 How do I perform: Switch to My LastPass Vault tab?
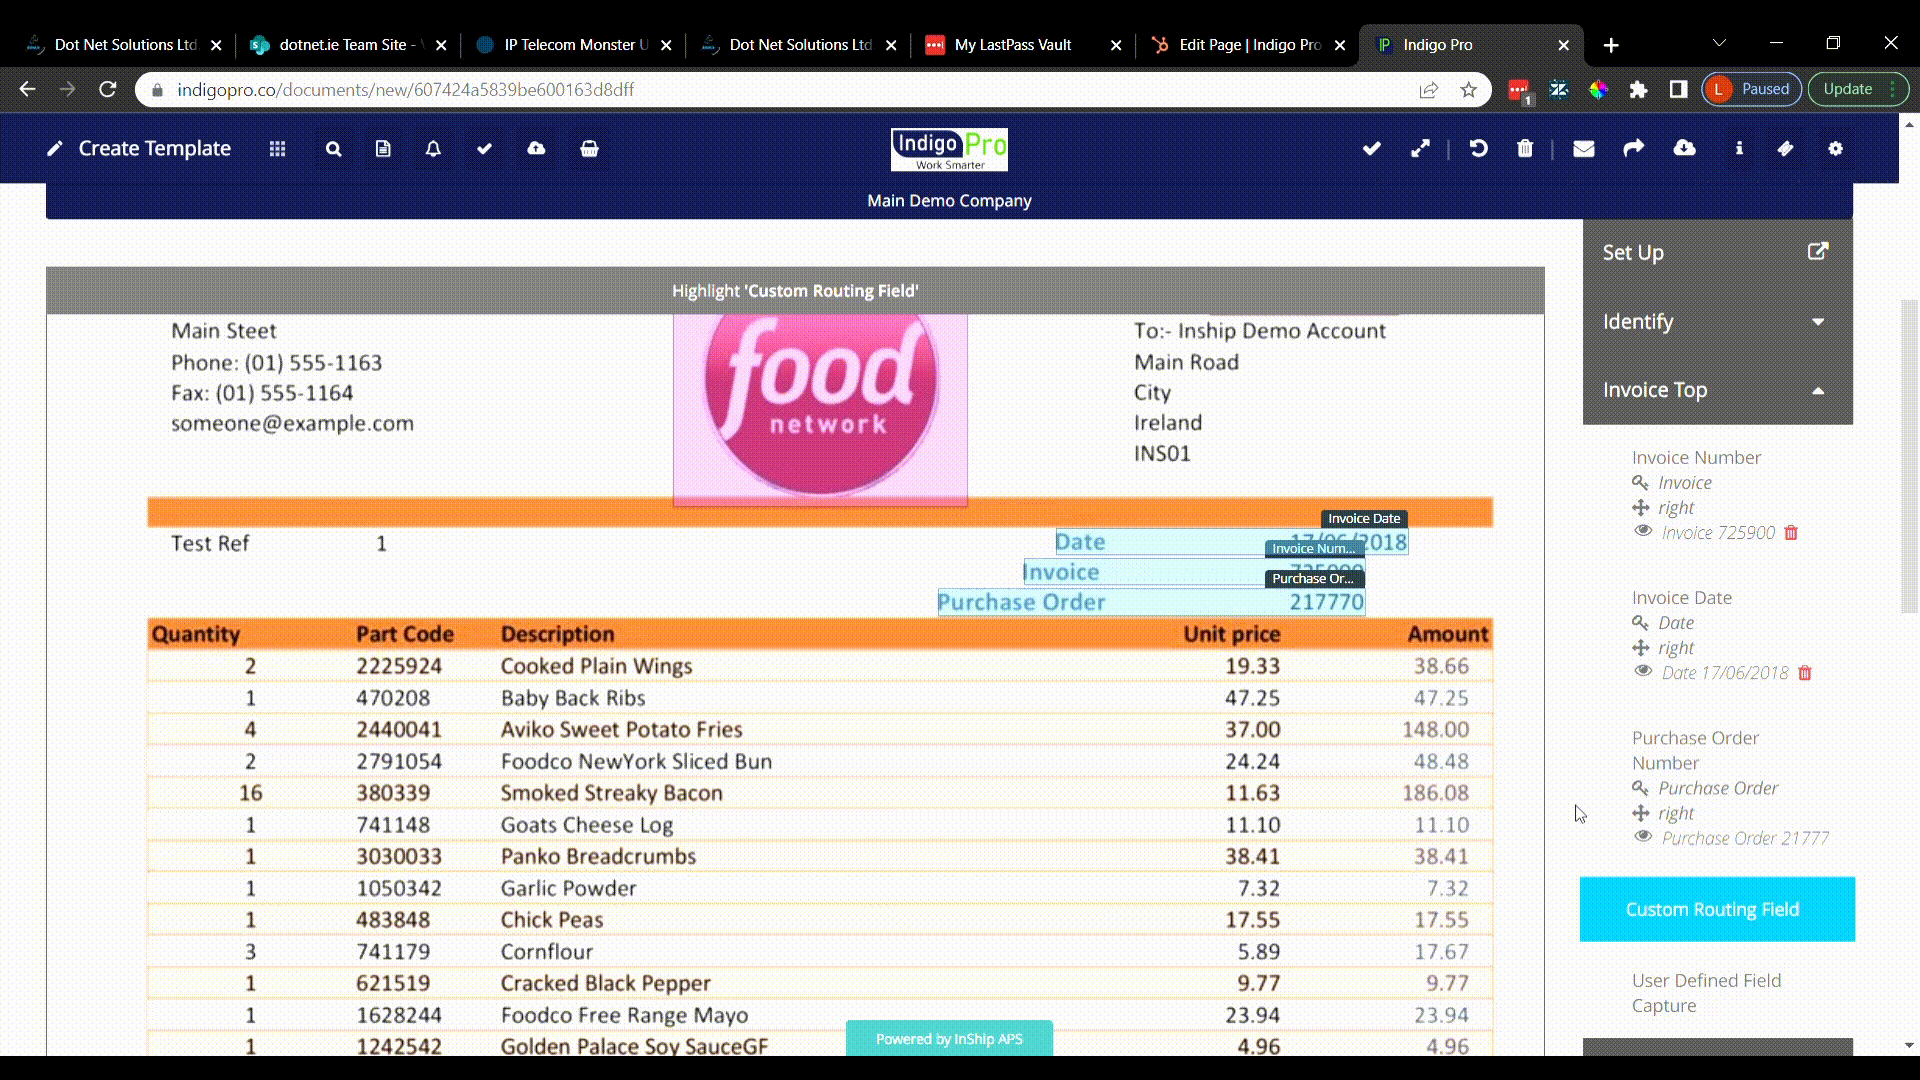pos(1012,45)
